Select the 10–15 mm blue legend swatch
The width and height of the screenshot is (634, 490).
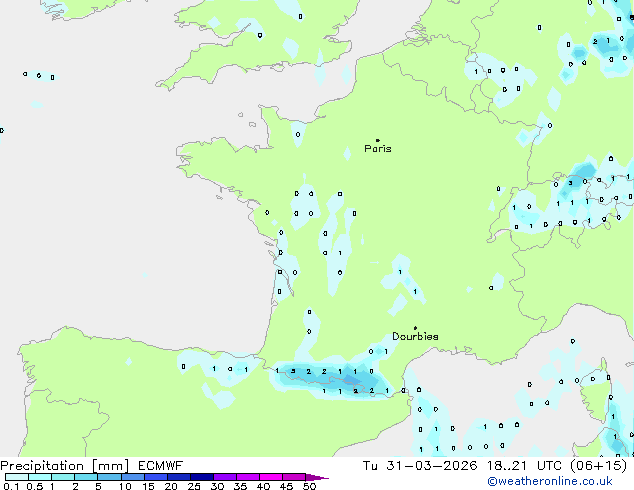click(132, 477)
